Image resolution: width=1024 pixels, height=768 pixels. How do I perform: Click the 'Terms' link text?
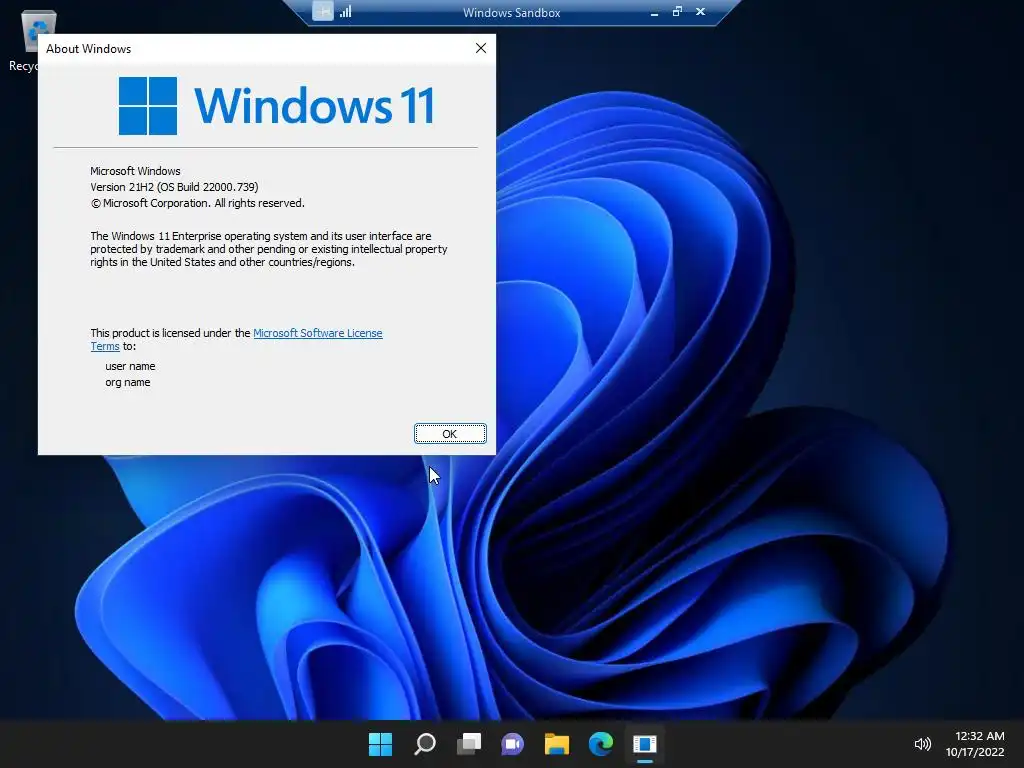[104, 346]
